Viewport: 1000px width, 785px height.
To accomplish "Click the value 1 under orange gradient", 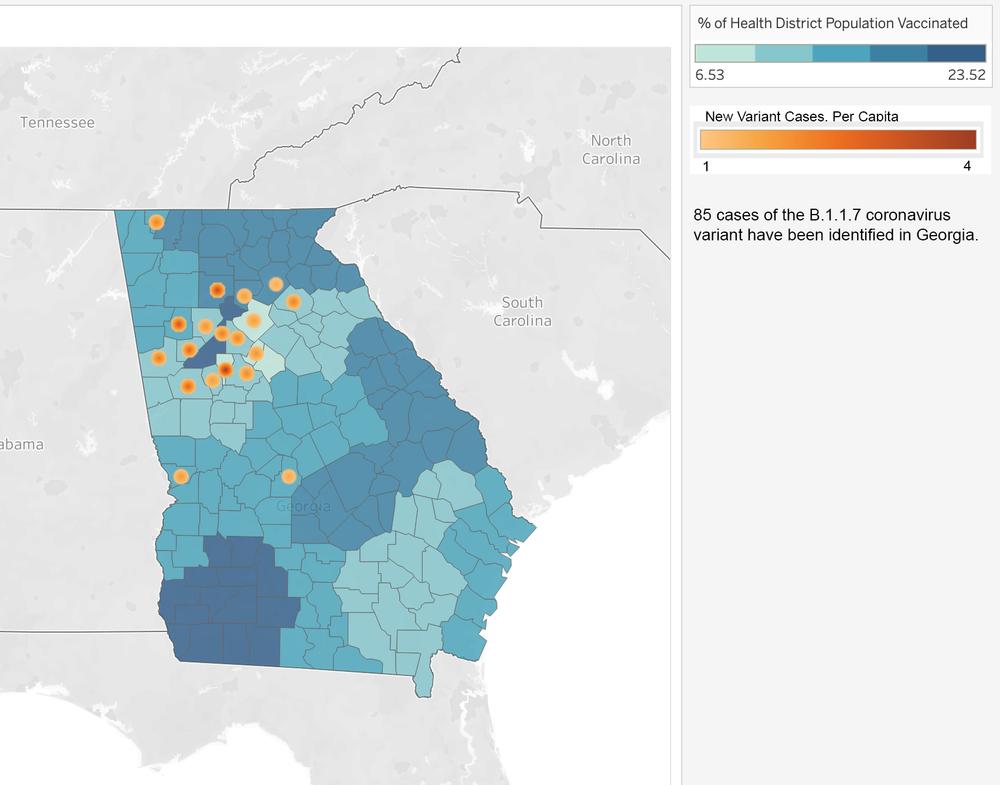I will [706, 166].
